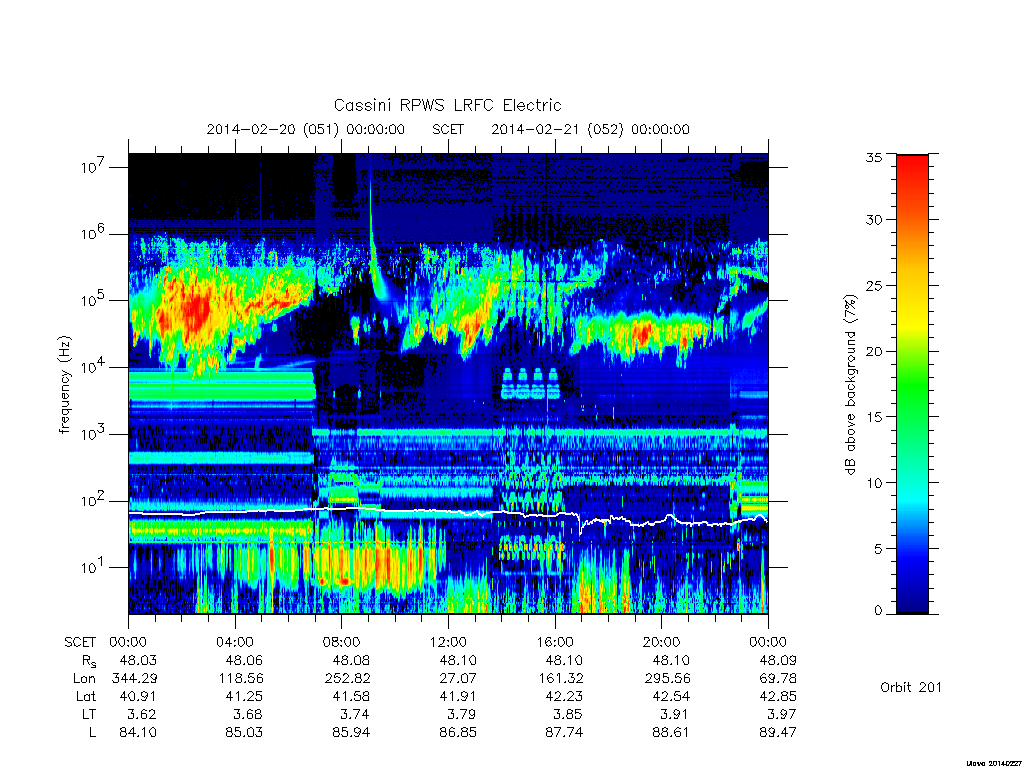Click the 10^4 frequency axis tick label
The image size is (1024, 768).
point(94,367)
